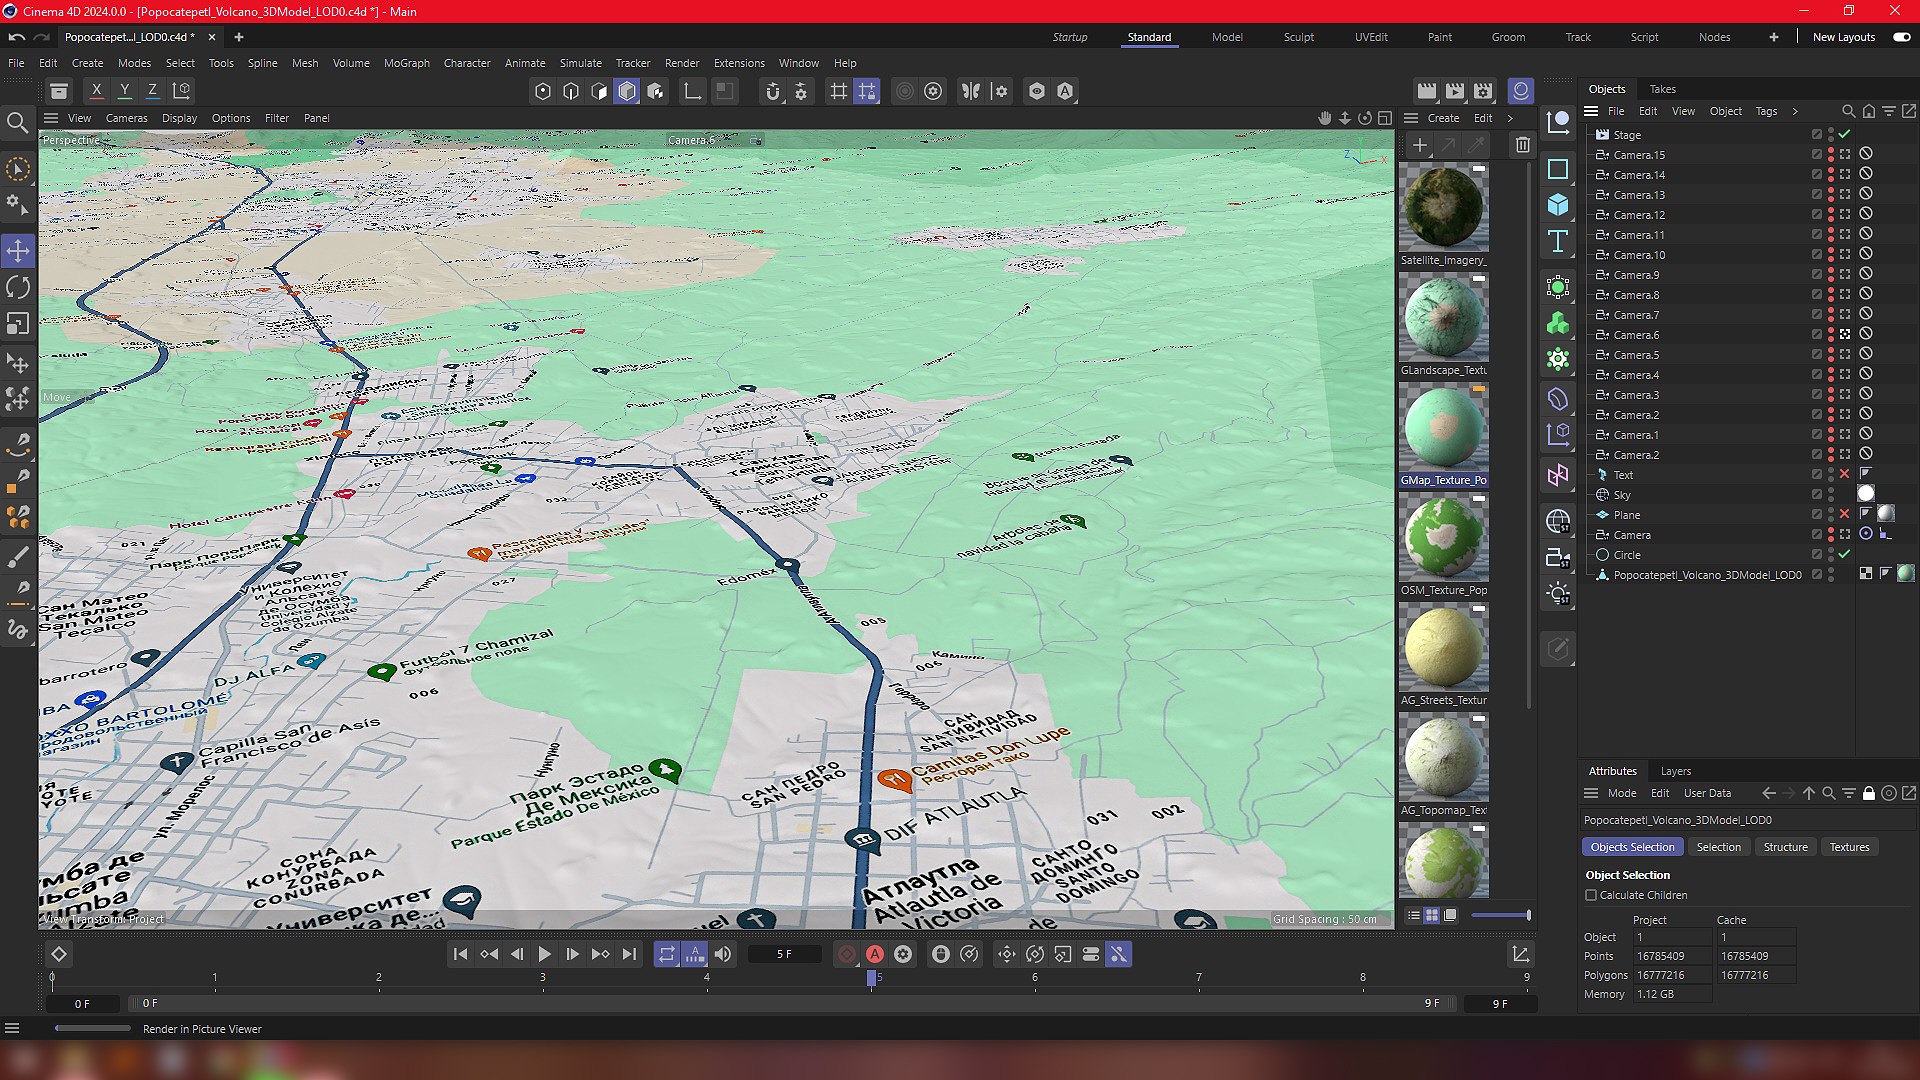Open Textures attribute tab button
The image size is (1920, 1080).
[1850, 847]
